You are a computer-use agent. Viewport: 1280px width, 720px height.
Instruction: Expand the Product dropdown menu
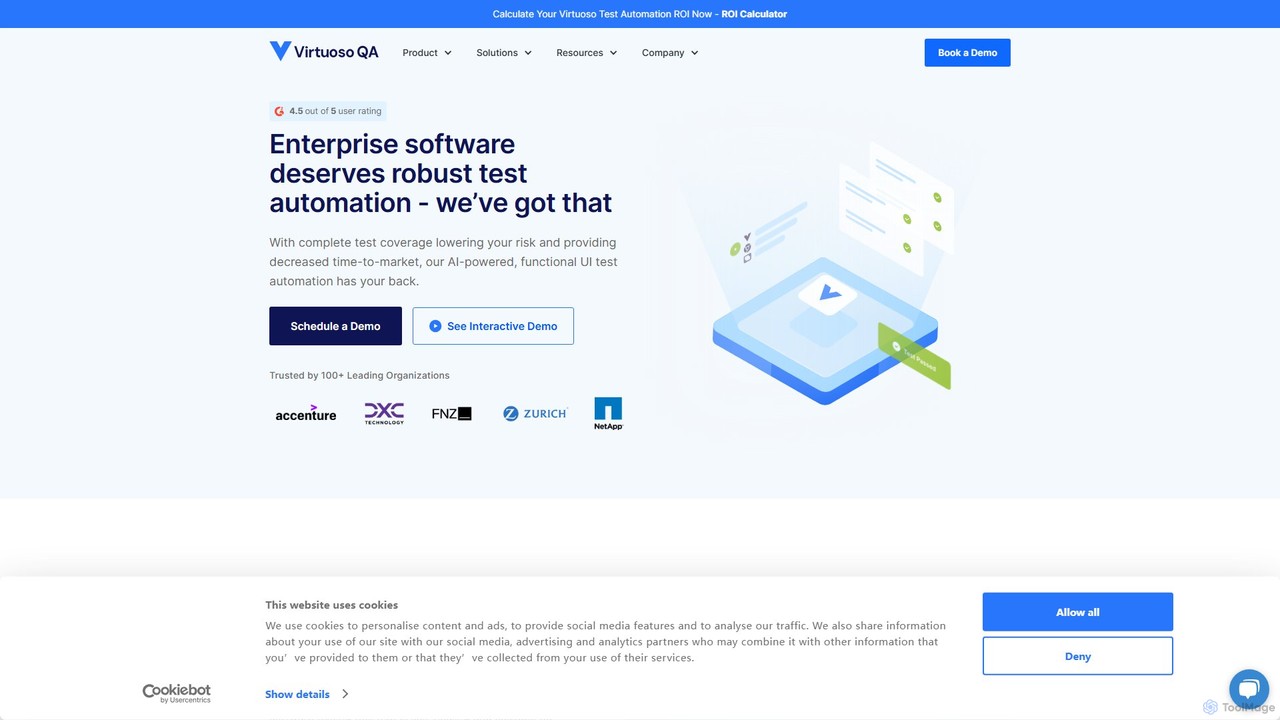coord(427,53)
